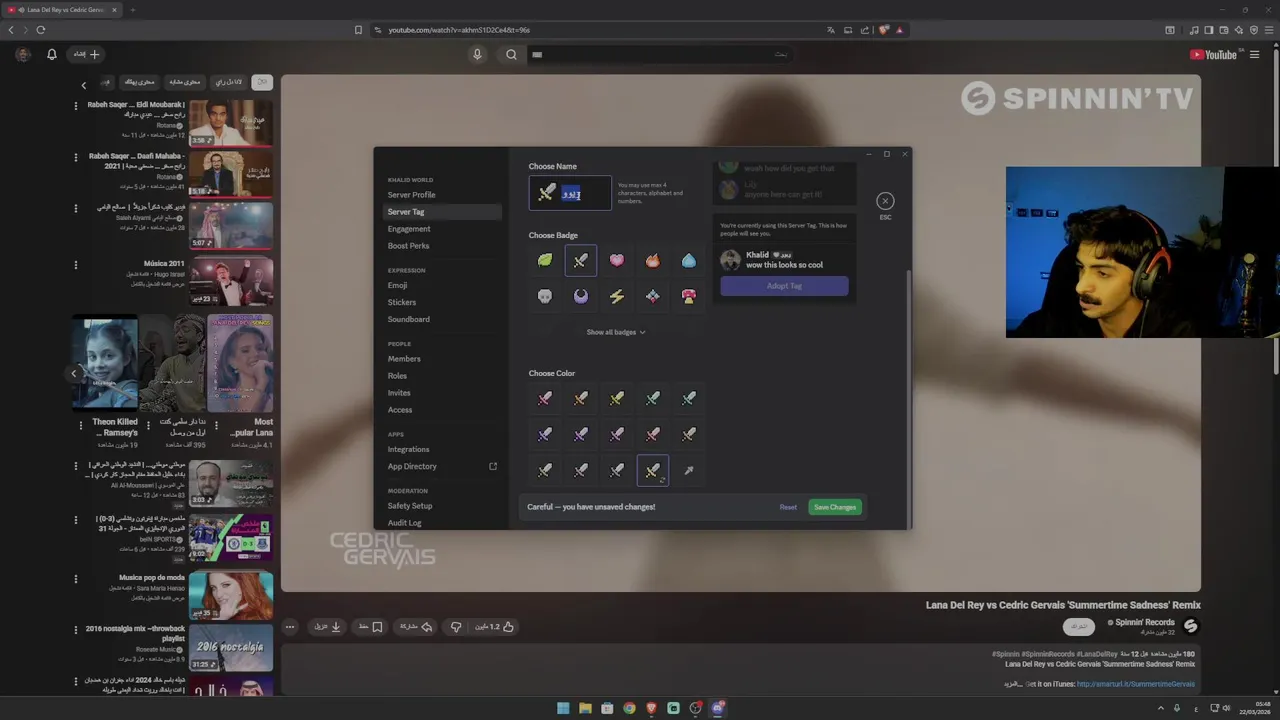Open options menu for 2016 nostalgia mix playlist
The width and height of the screenshot is (1280, 720).
tap(76, 628)
